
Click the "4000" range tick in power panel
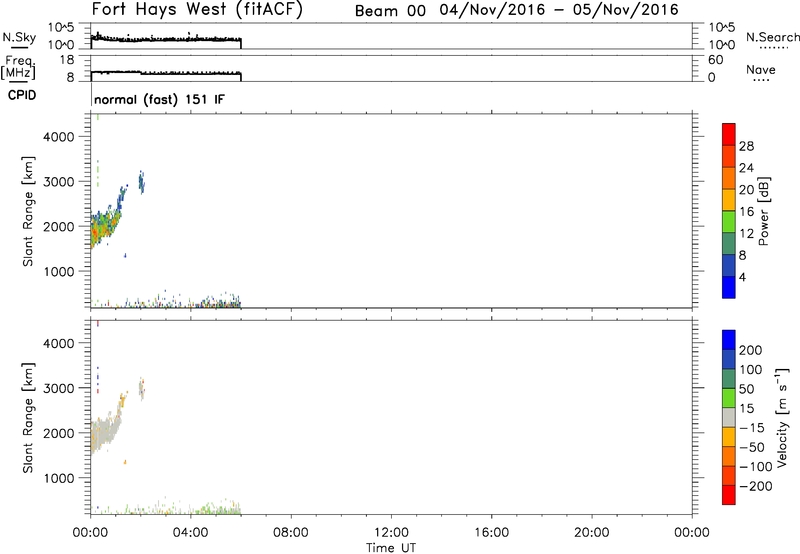[x=58, y=137]
